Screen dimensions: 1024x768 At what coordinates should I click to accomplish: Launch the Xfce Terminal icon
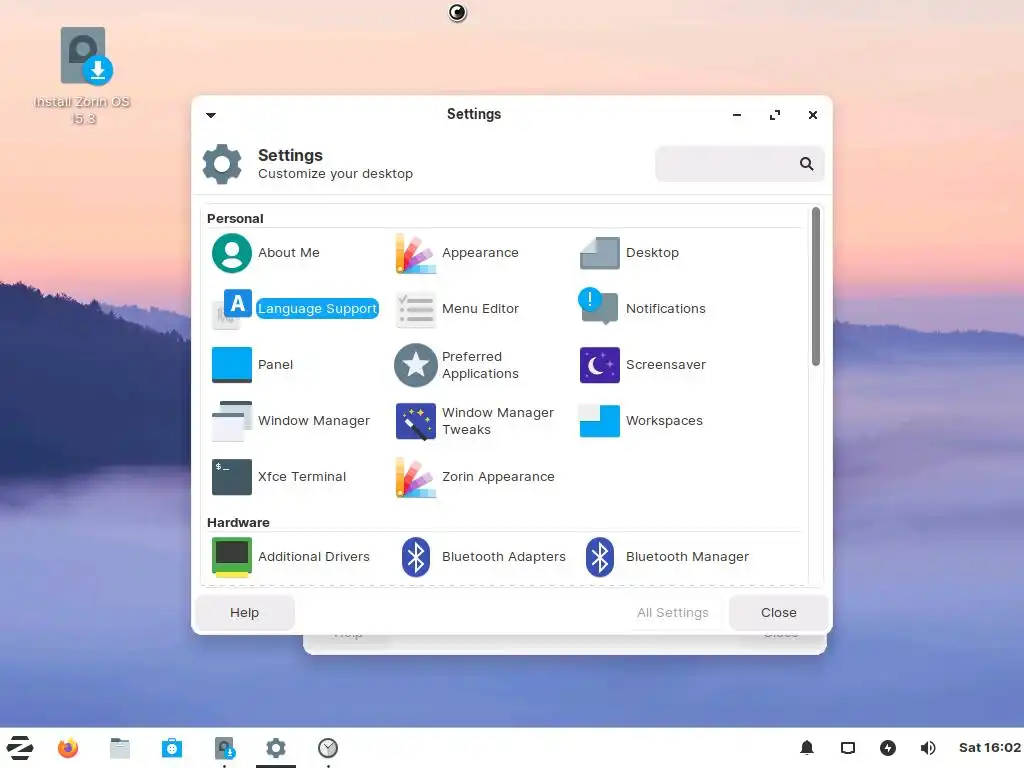tap(231, 477)
